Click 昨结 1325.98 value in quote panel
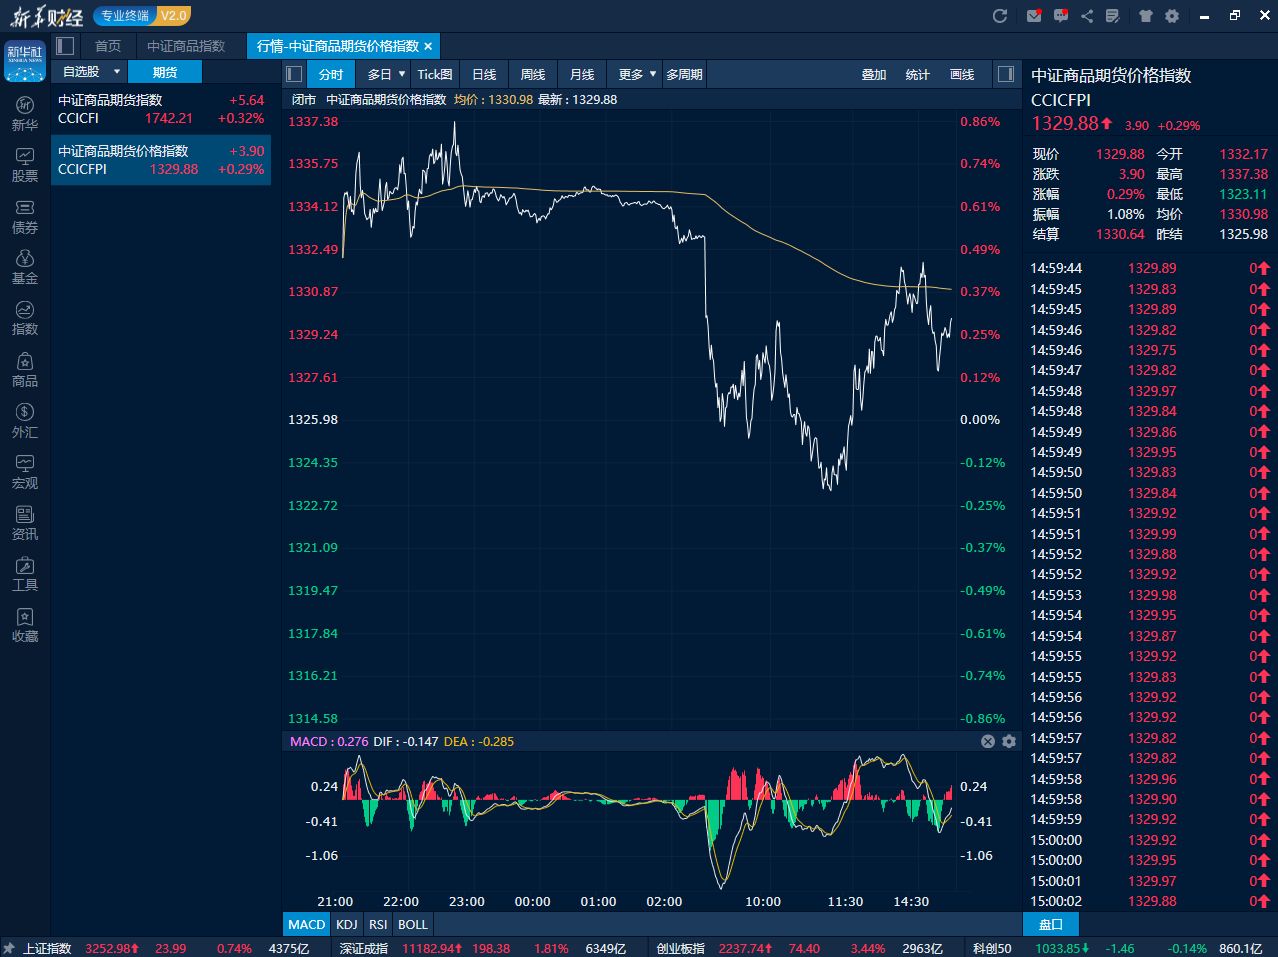The image size is (1278, 957). [x=1243, y=234]
